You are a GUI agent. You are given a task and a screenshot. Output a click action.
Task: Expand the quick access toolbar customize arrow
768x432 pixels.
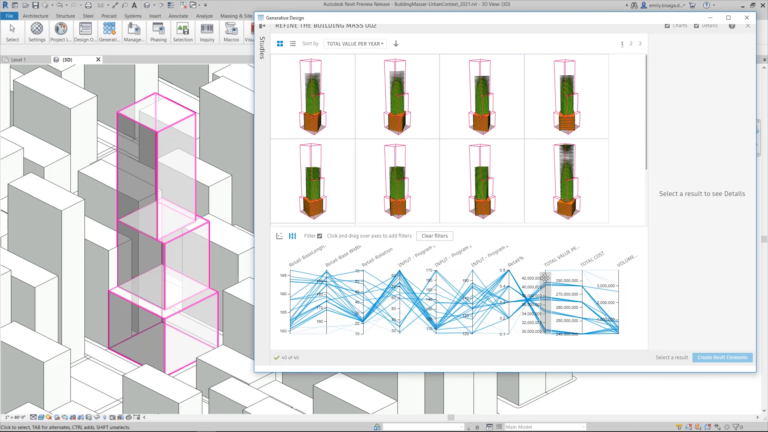[206, 5]
